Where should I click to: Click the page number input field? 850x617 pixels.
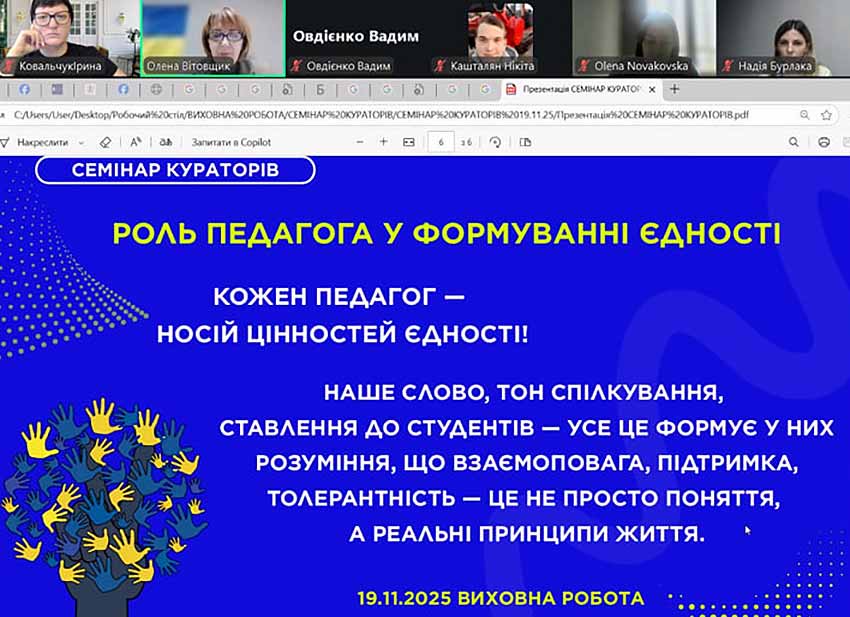coord(440,142)
